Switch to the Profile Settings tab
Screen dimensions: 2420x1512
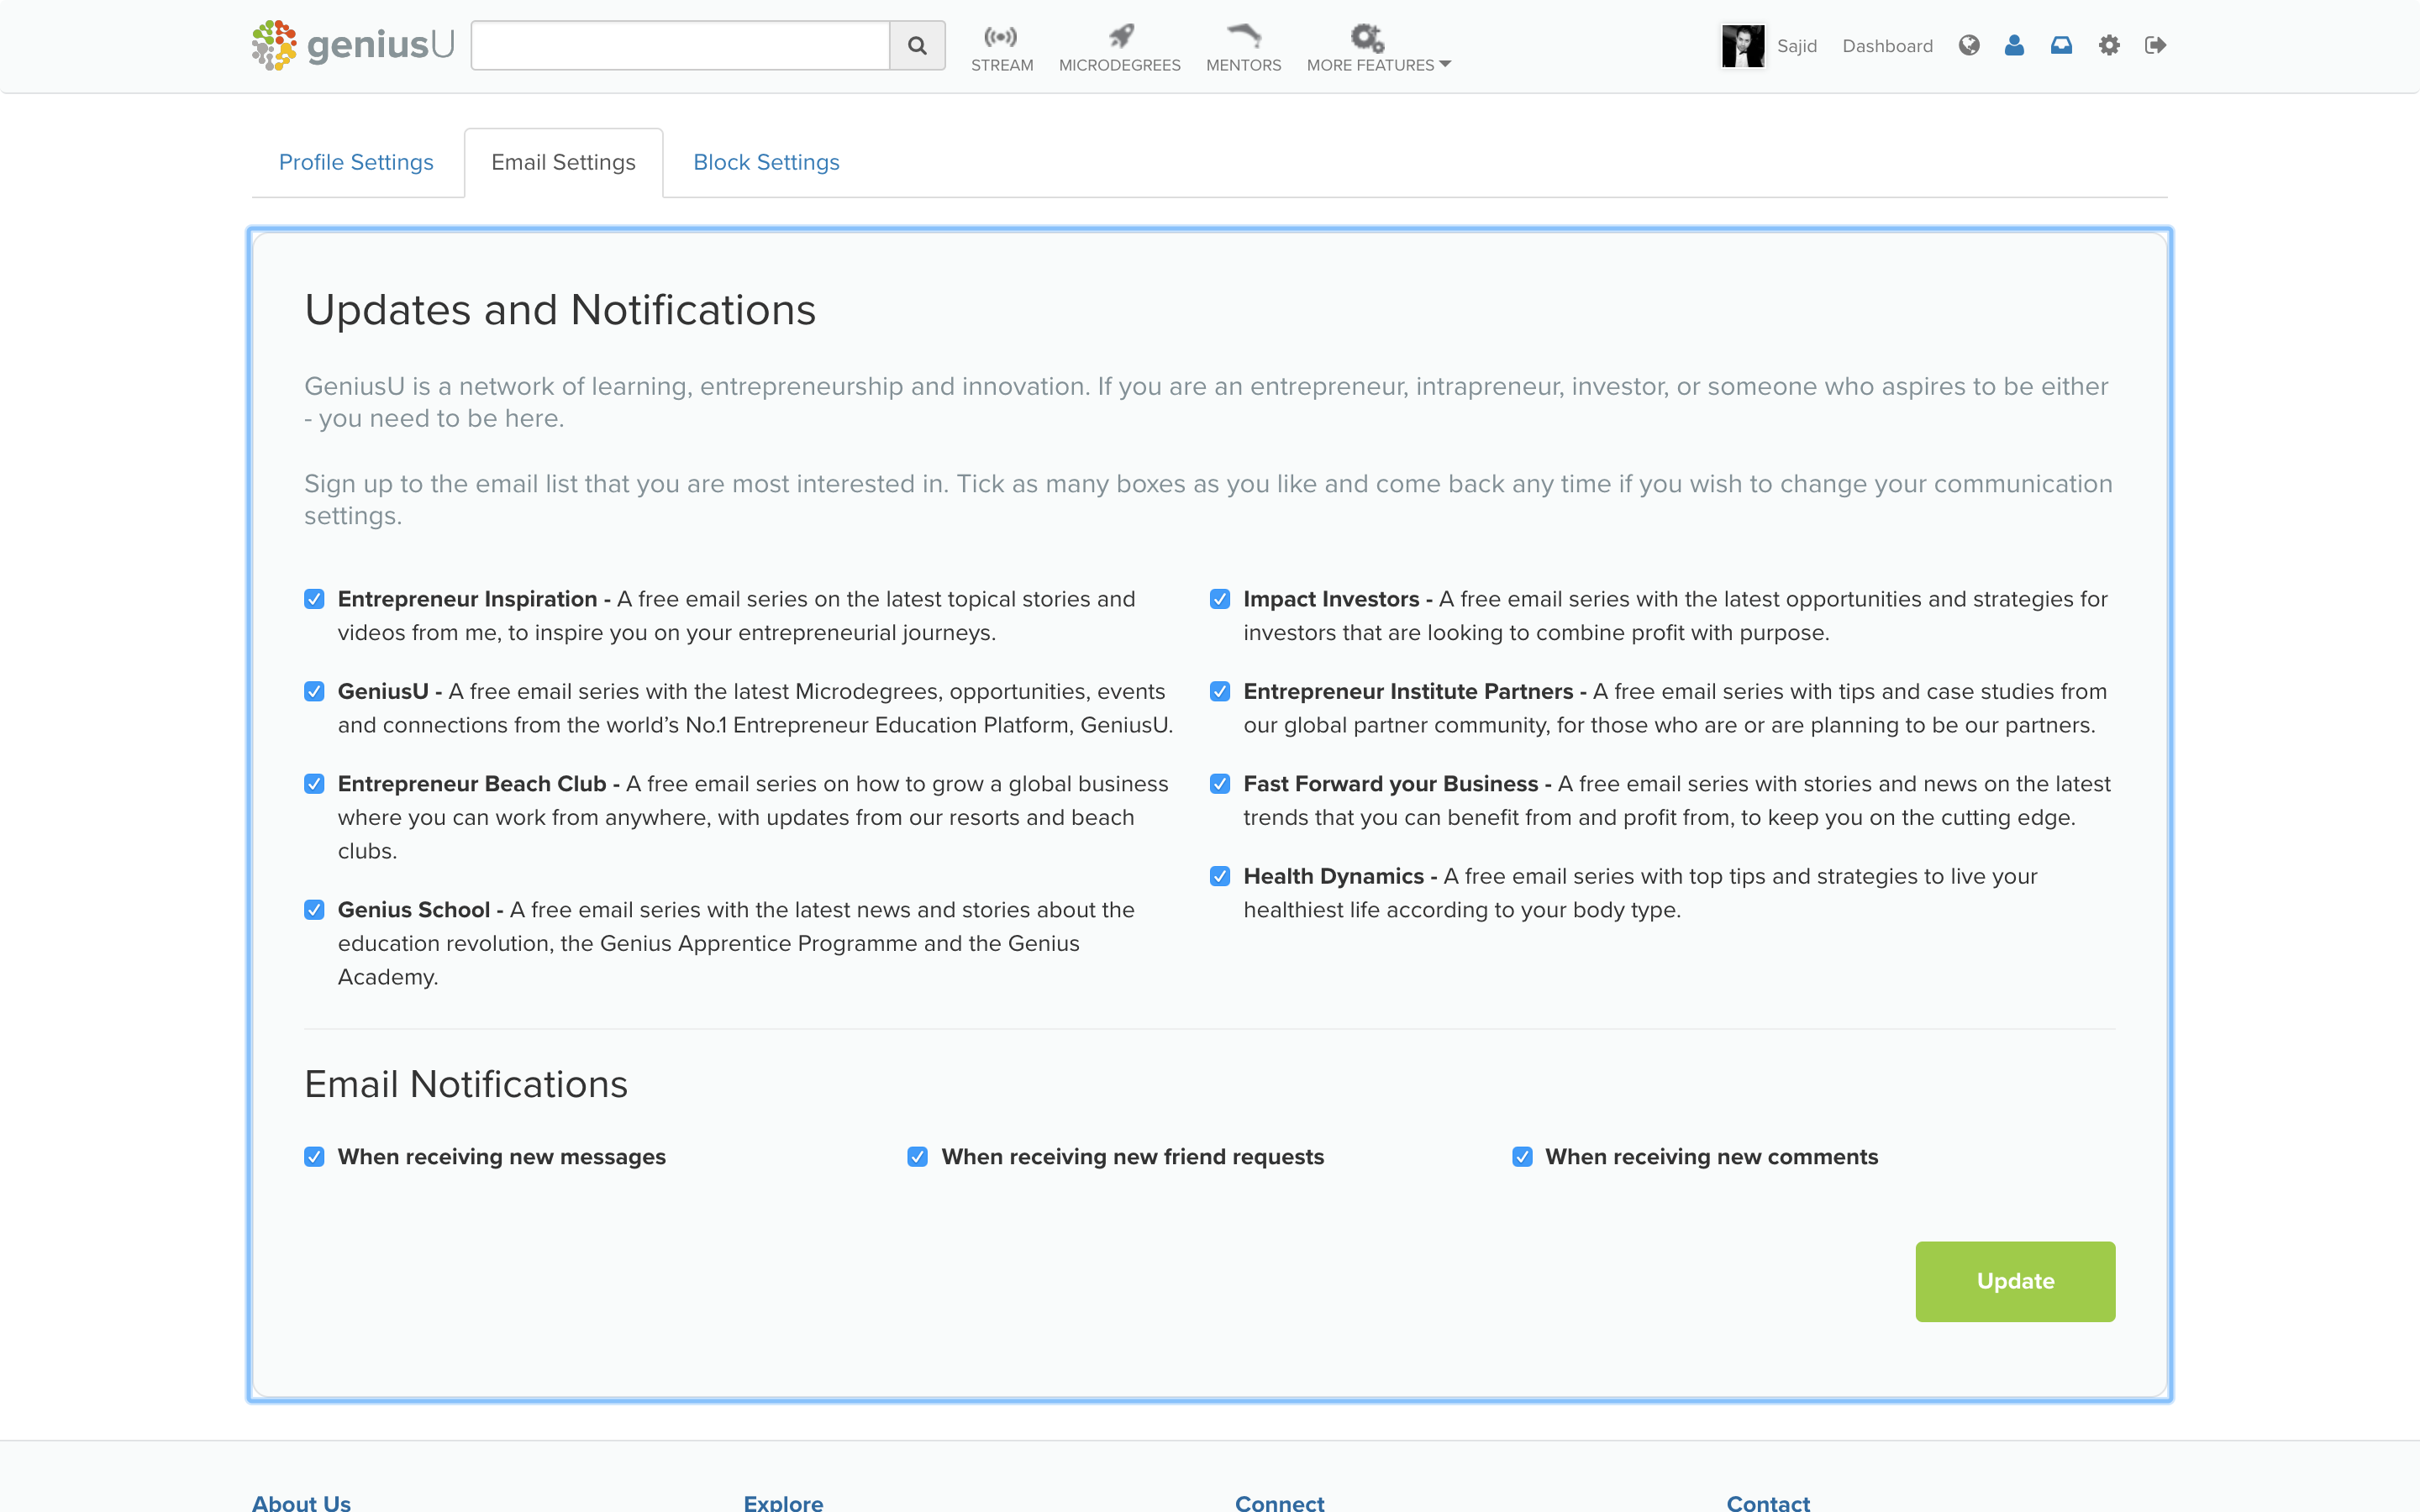tap(356, 162)
